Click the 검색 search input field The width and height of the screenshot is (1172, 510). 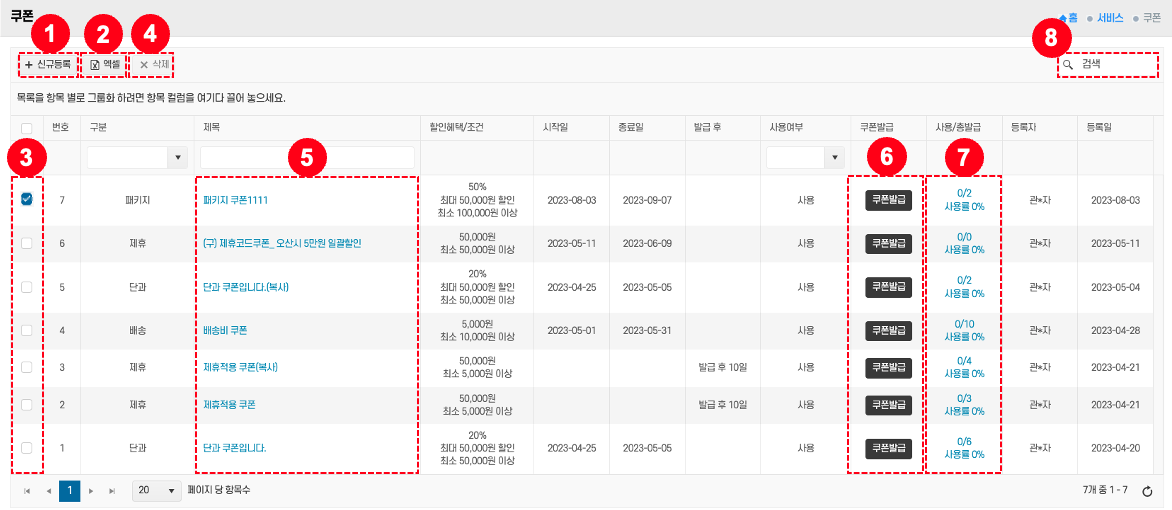(x=1115, y=65)
